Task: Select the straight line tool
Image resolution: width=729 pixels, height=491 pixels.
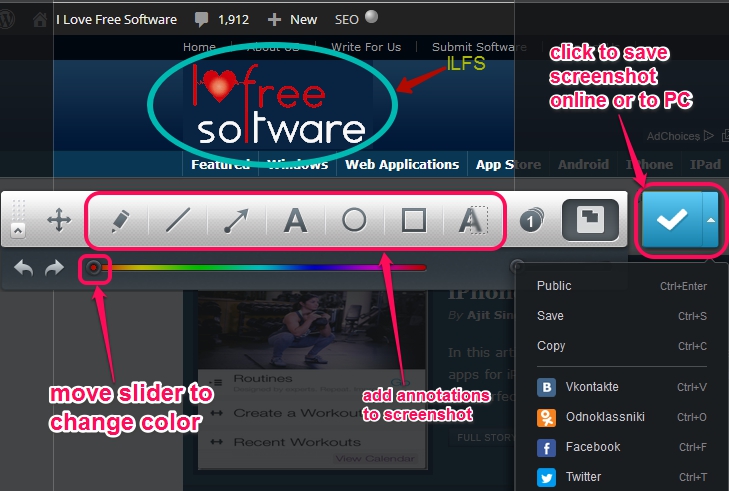Action: [x=178, y=220]
